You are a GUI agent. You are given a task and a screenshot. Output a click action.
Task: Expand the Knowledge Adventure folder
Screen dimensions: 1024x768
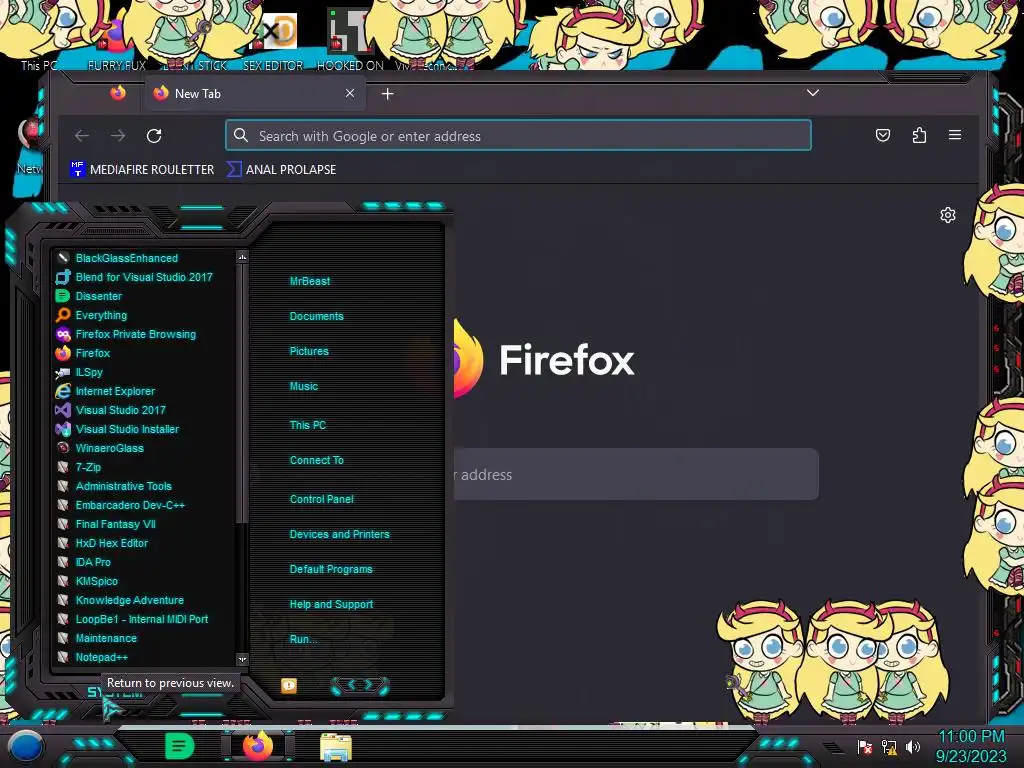point(120,600)
